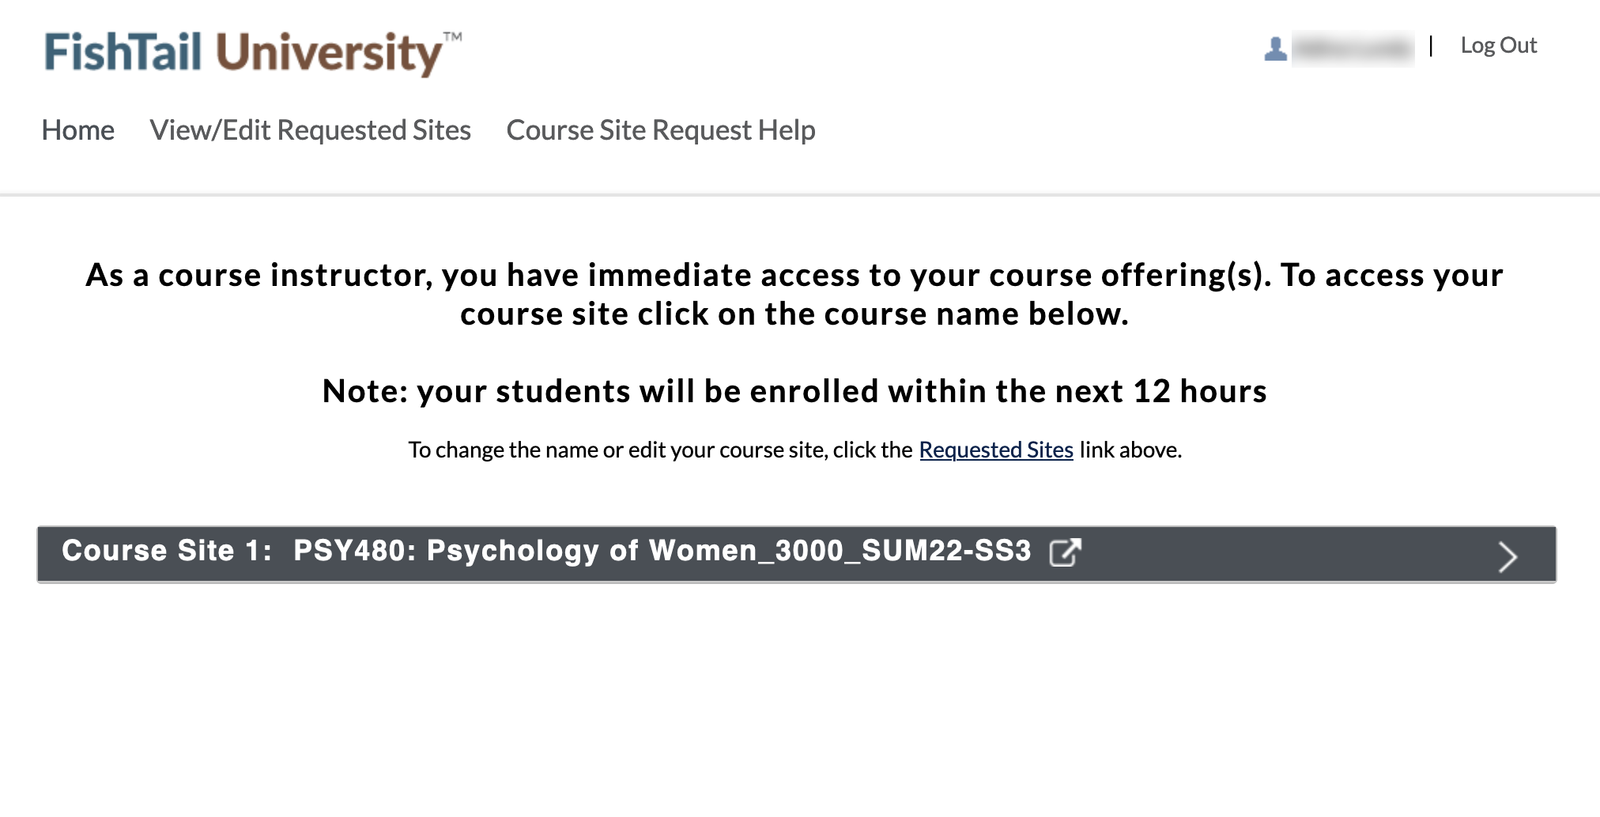Viewport: 1600px width, 817px height.
Task: Click the trademark symbol by the logo
Action: 453,37
